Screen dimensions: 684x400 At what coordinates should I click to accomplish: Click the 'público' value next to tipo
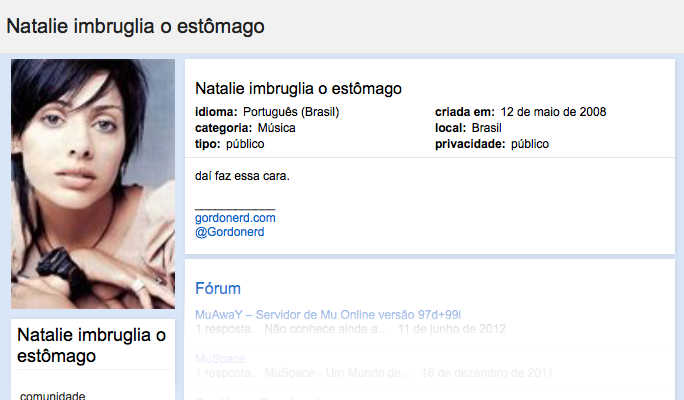click(245, 144)
